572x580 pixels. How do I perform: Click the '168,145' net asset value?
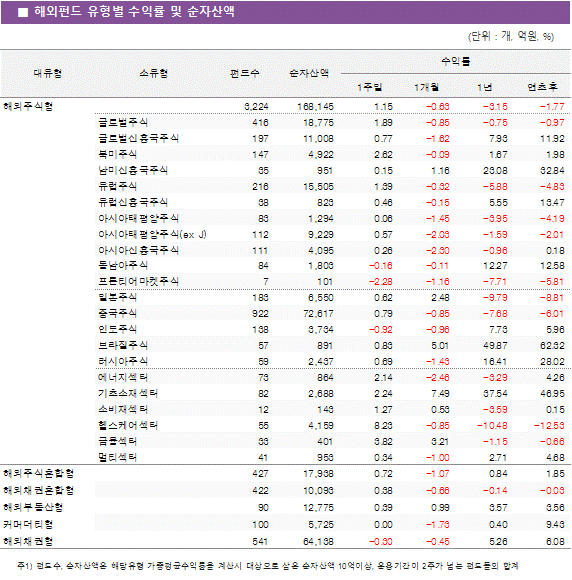(x=316, y=107)
